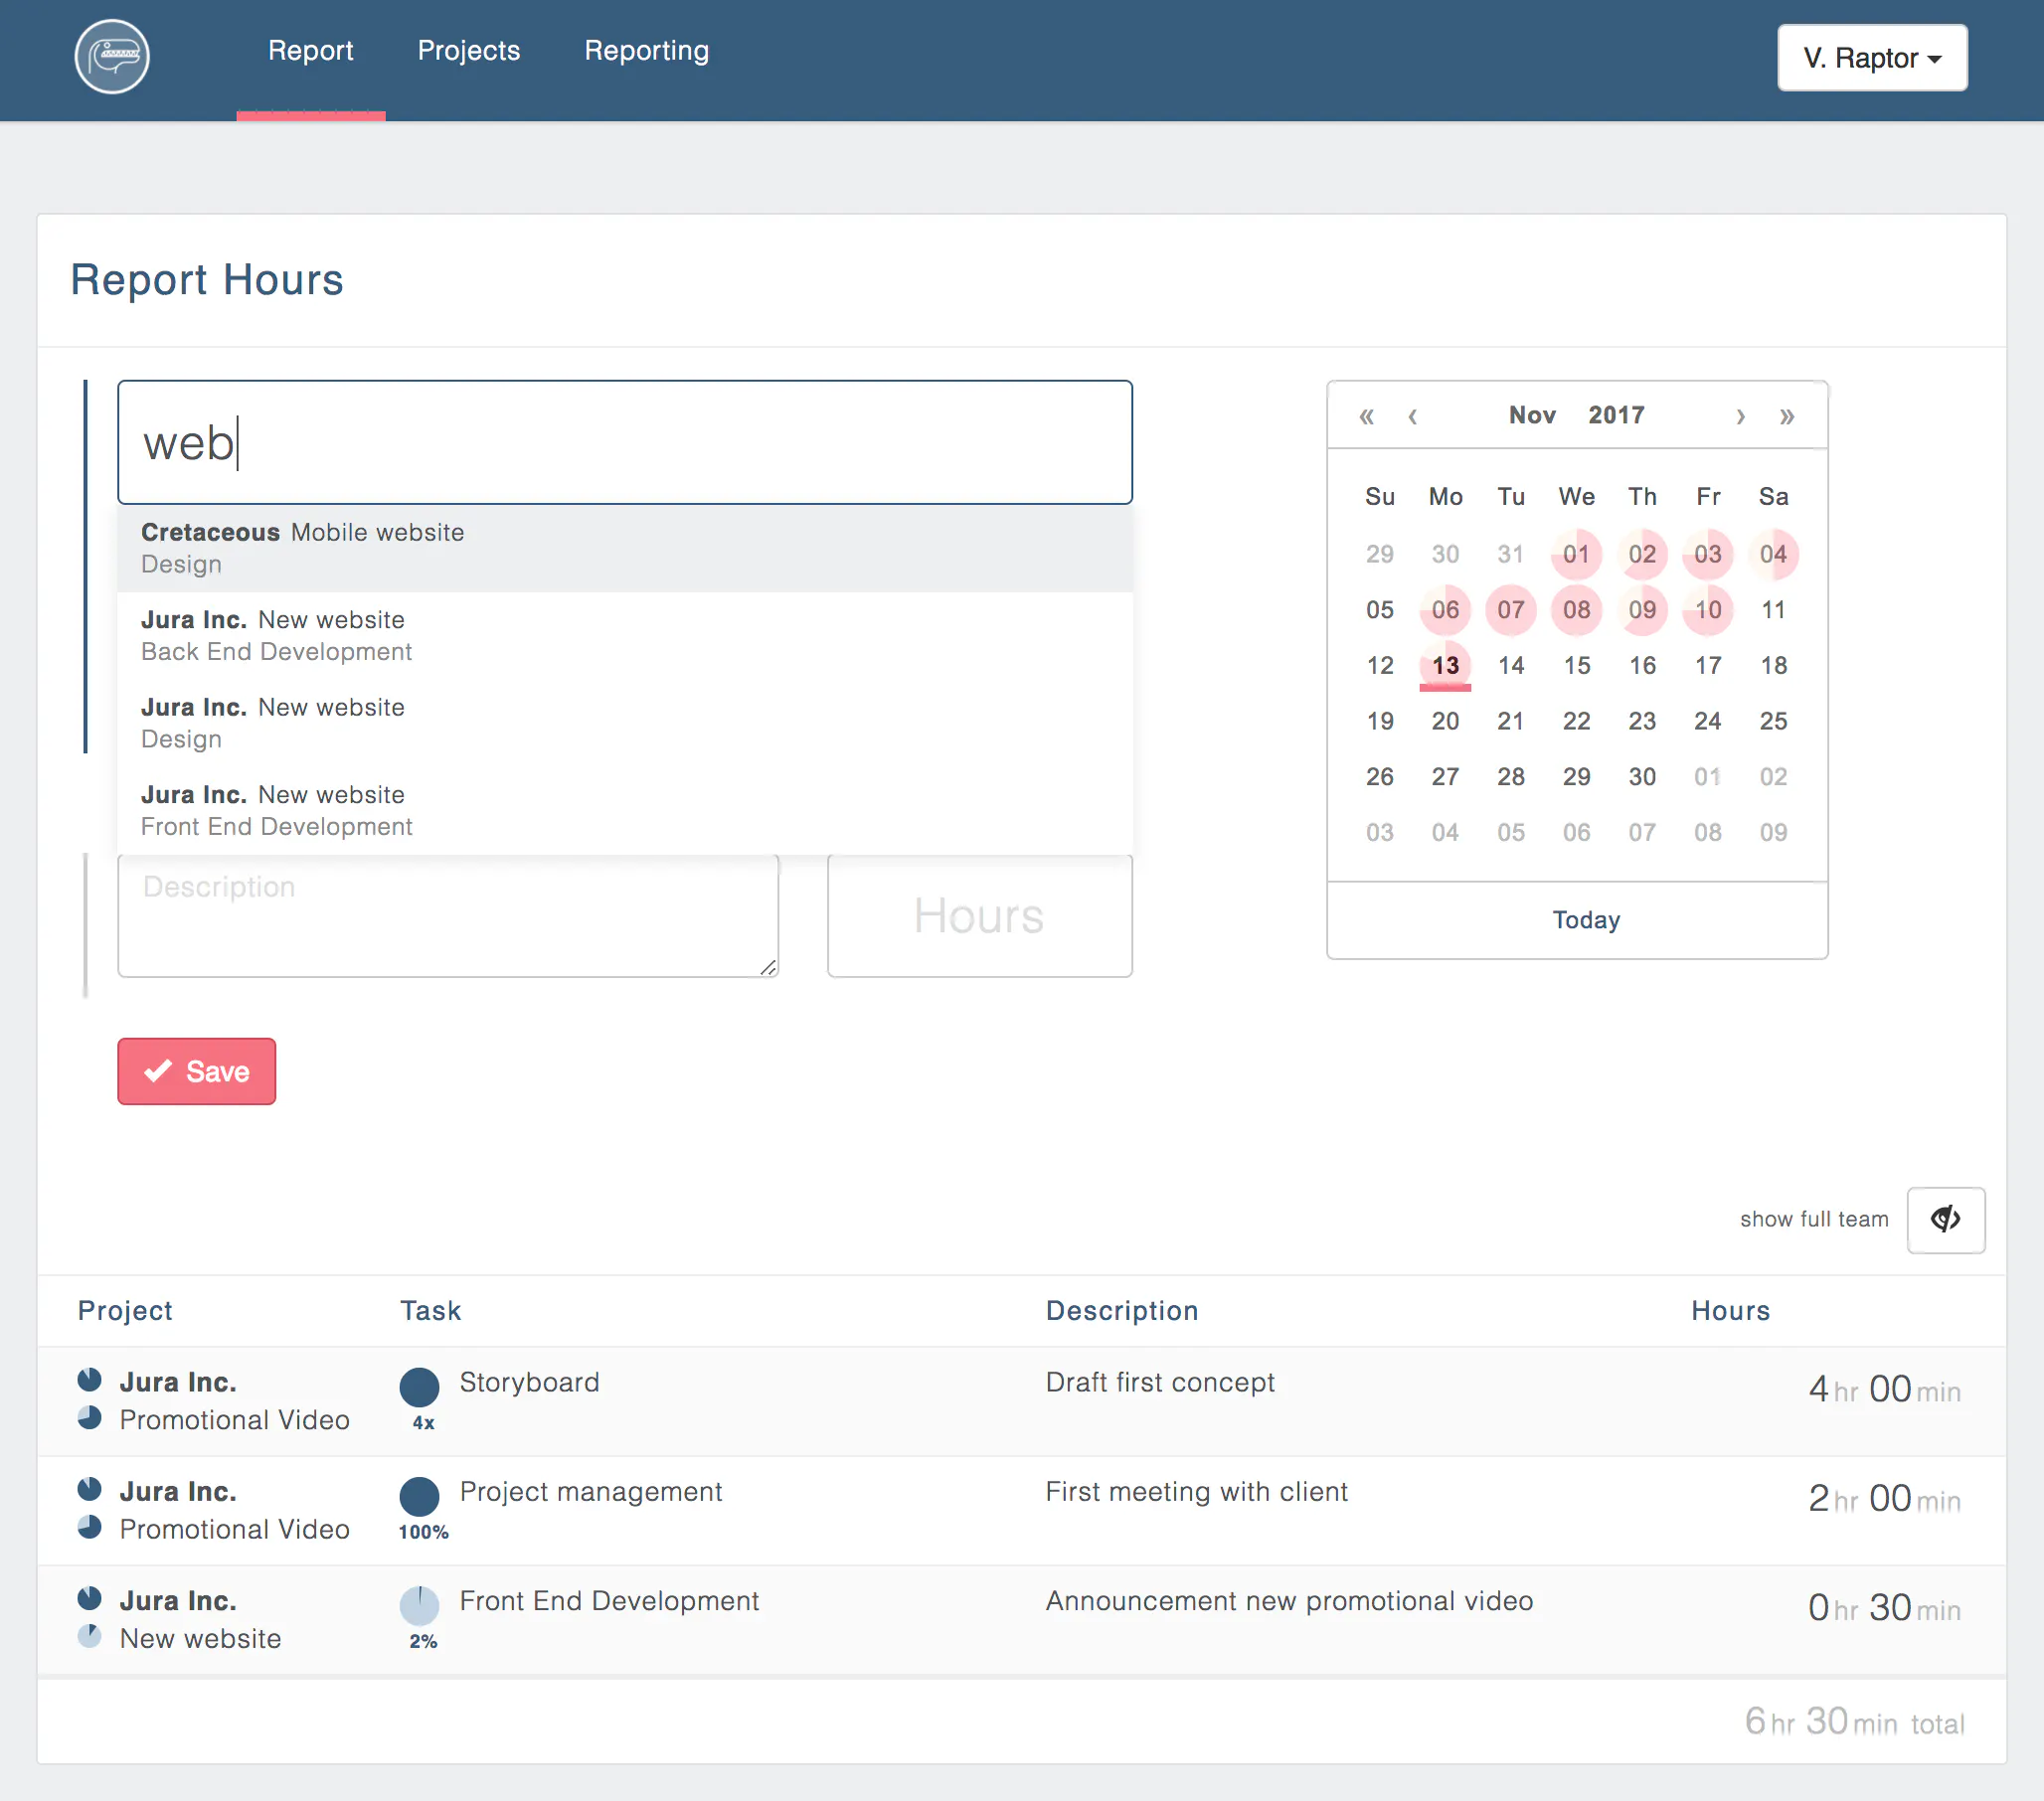Screen dimensions: 2044x1801
Task: Select November 14 in calendar
Action: 1510,666
